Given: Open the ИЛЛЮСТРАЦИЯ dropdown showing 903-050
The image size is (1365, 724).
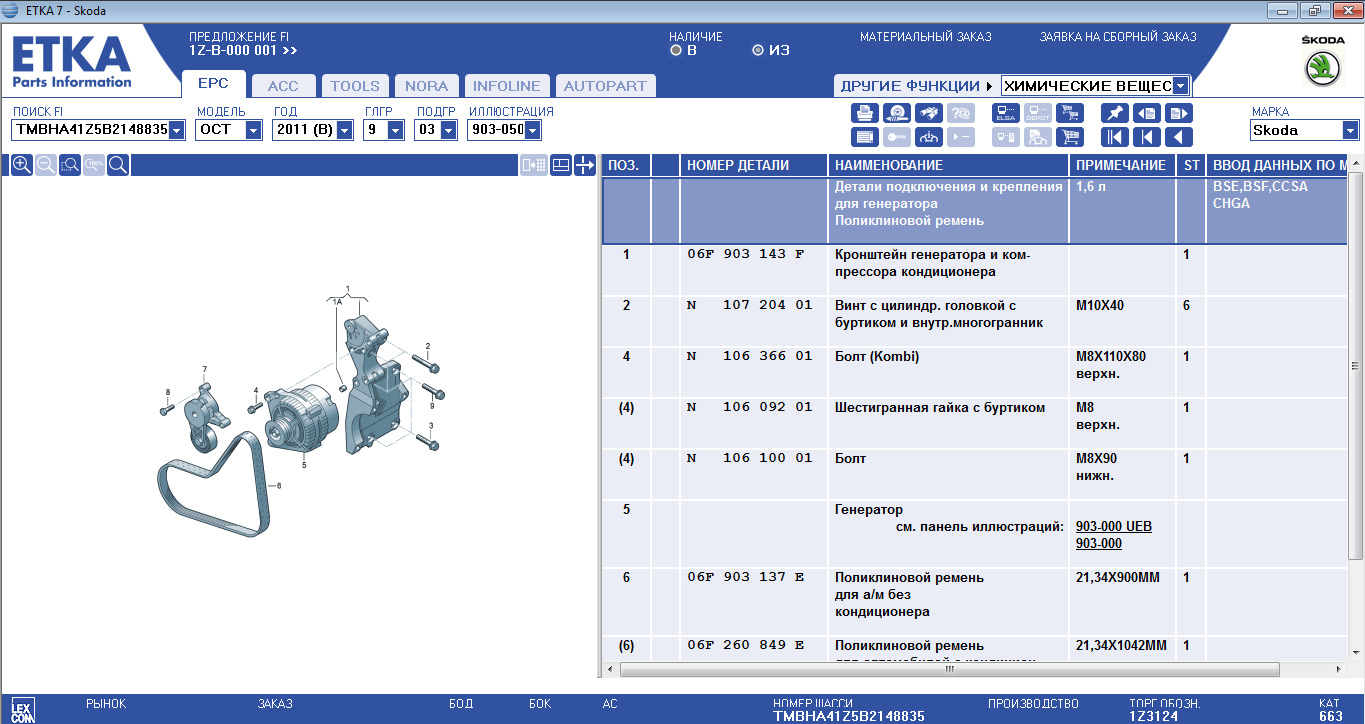Looking at the screenshot, I should [x=533, y=130].
